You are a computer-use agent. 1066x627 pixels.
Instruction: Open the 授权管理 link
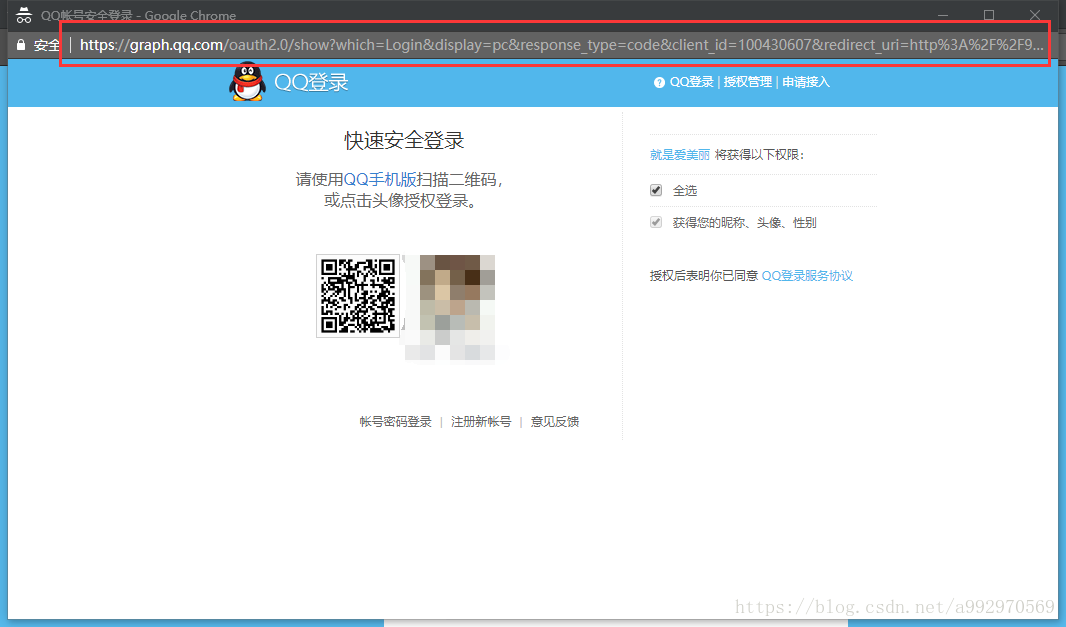748,82
